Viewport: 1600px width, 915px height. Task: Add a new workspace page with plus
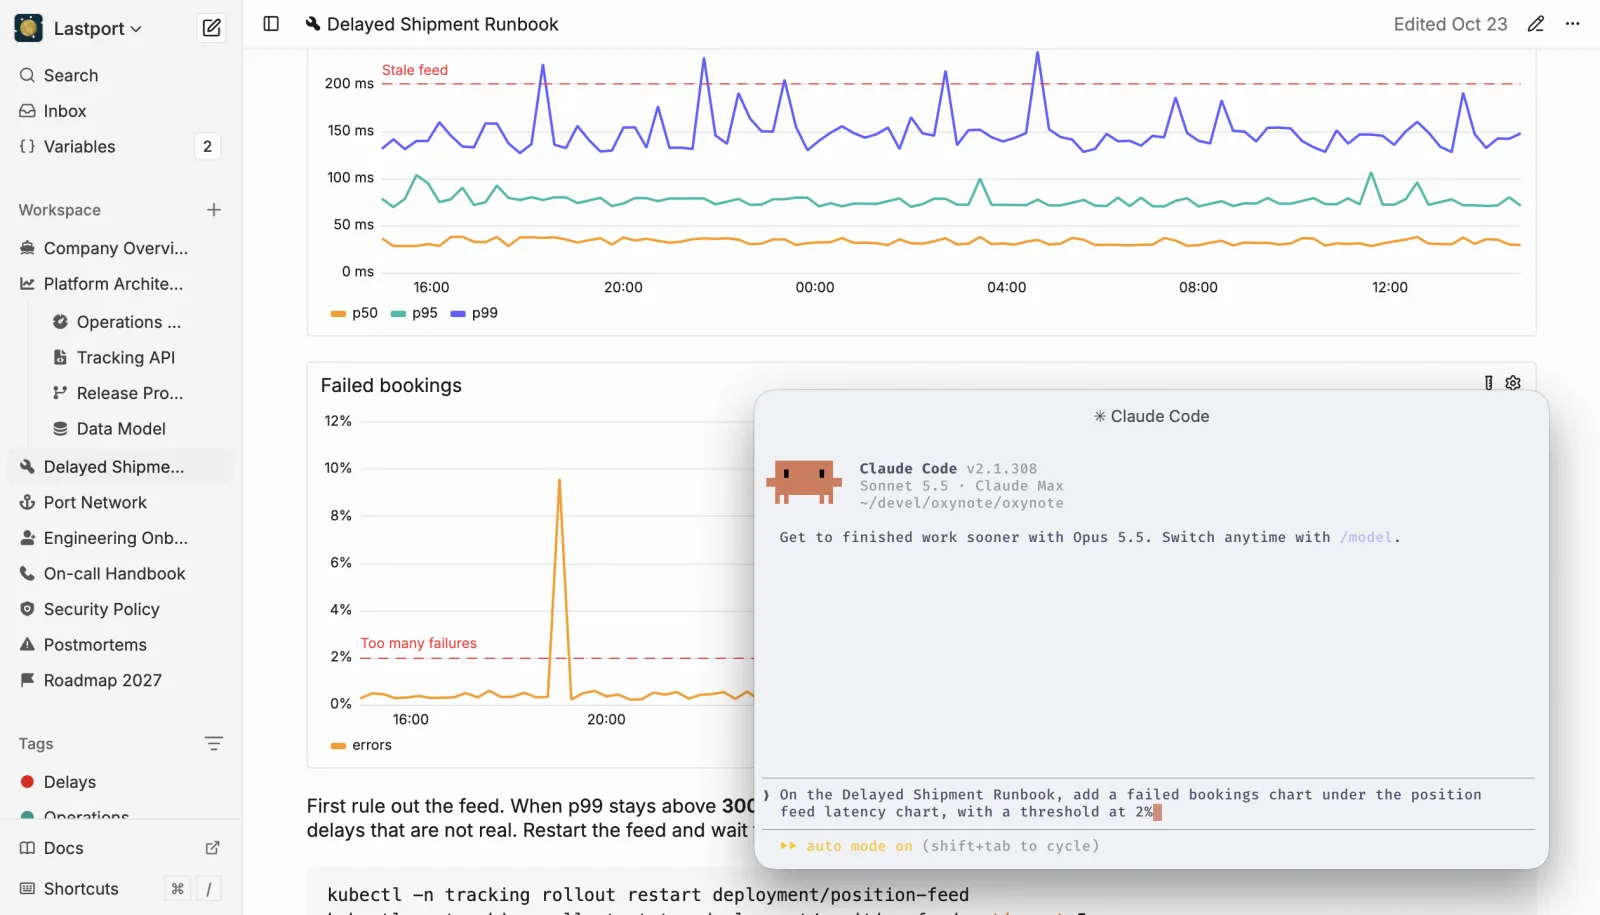[213, 210]
